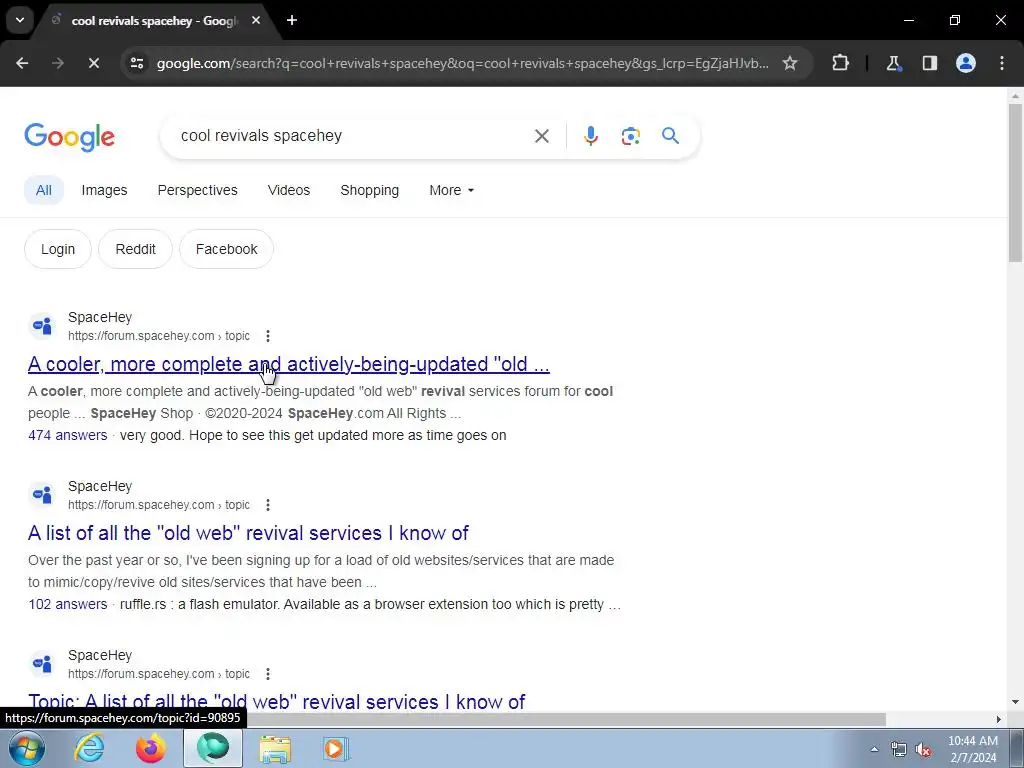Viewport: 1024px width, 768px height.
Task: Click the SpaceHey favicon of the third result
Action: [42, 664]
